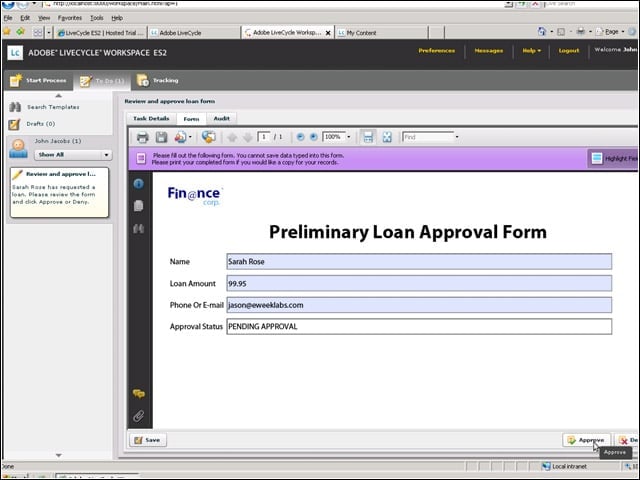Screen dimensions: 640x480
Task: Click the Drafts notepad icon
Action: point(14,124)
